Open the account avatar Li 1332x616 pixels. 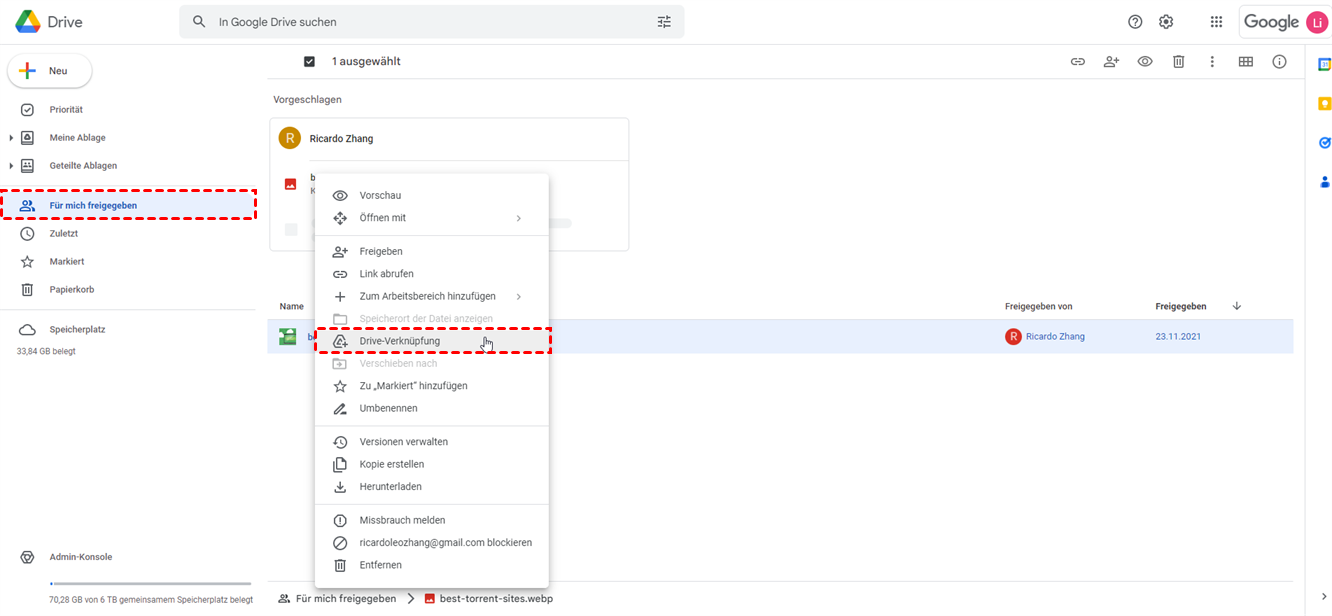point(1317,22)
